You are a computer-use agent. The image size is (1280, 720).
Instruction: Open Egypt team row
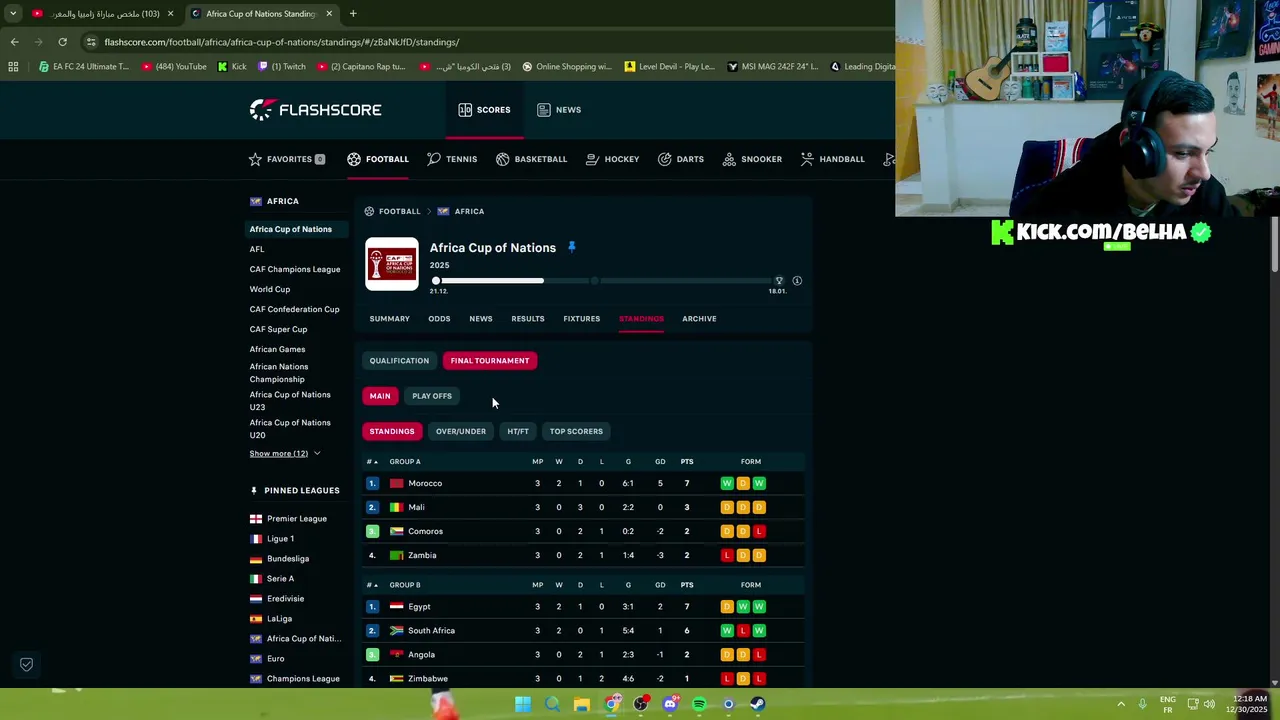584,607
